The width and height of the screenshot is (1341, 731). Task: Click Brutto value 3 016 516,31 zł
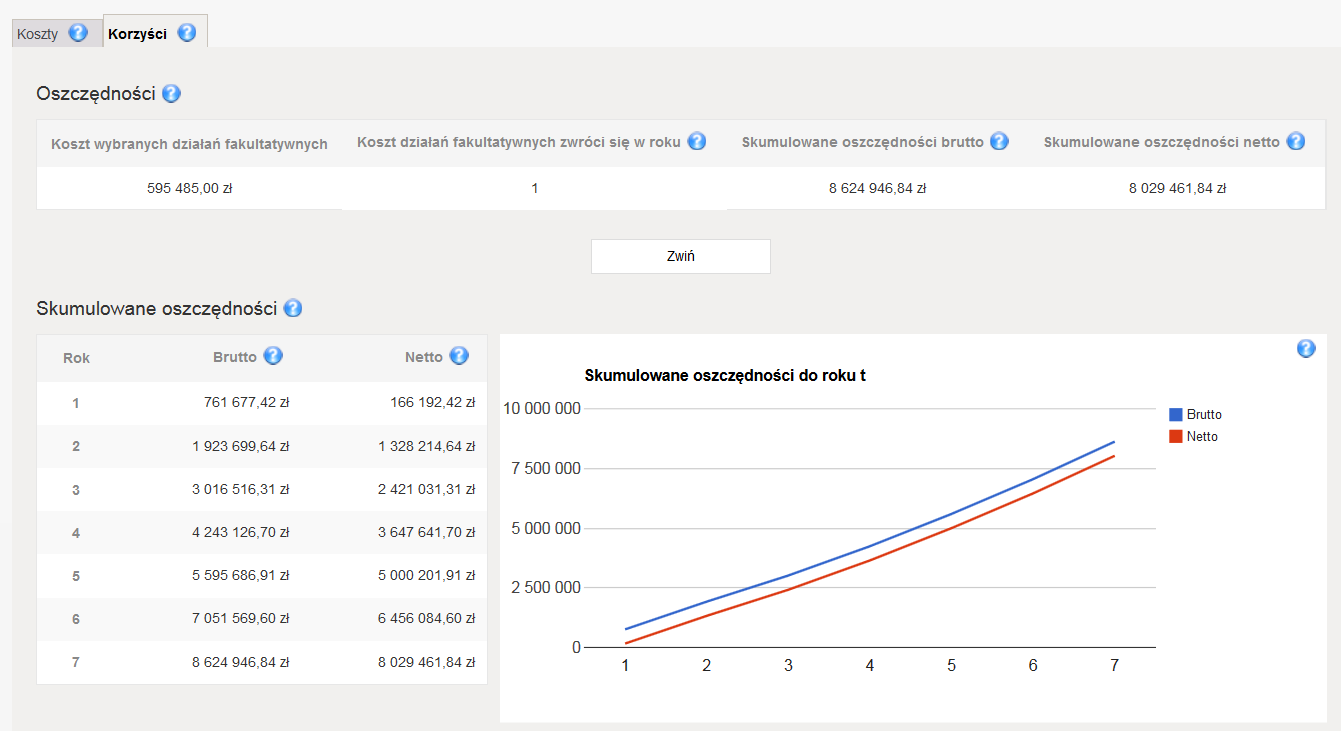[241, 489]
